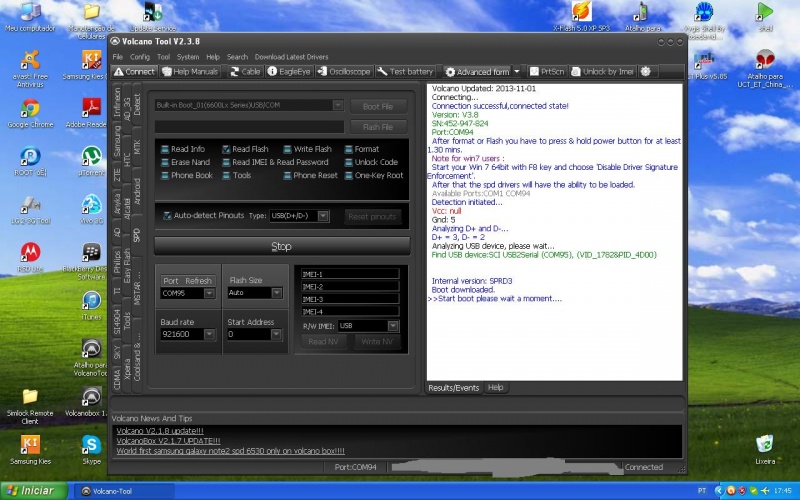Open the System menu
The width and height of the screenshot is (800, 500).
(188, 57)
